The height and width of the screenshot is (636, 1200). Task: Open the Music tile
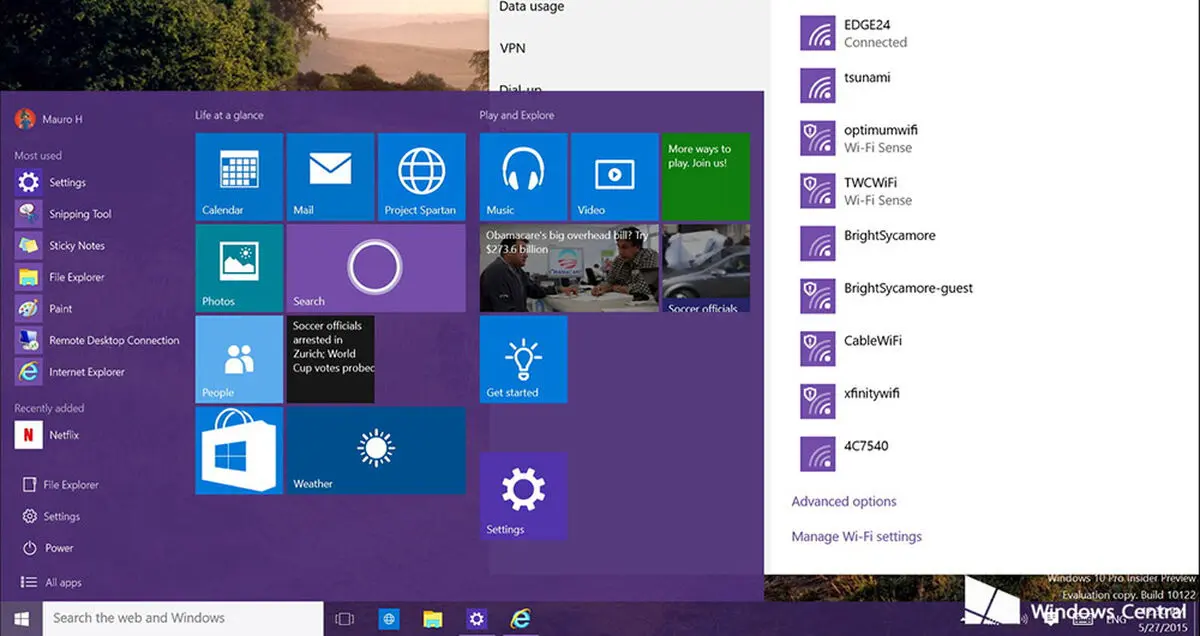point(523,176)
